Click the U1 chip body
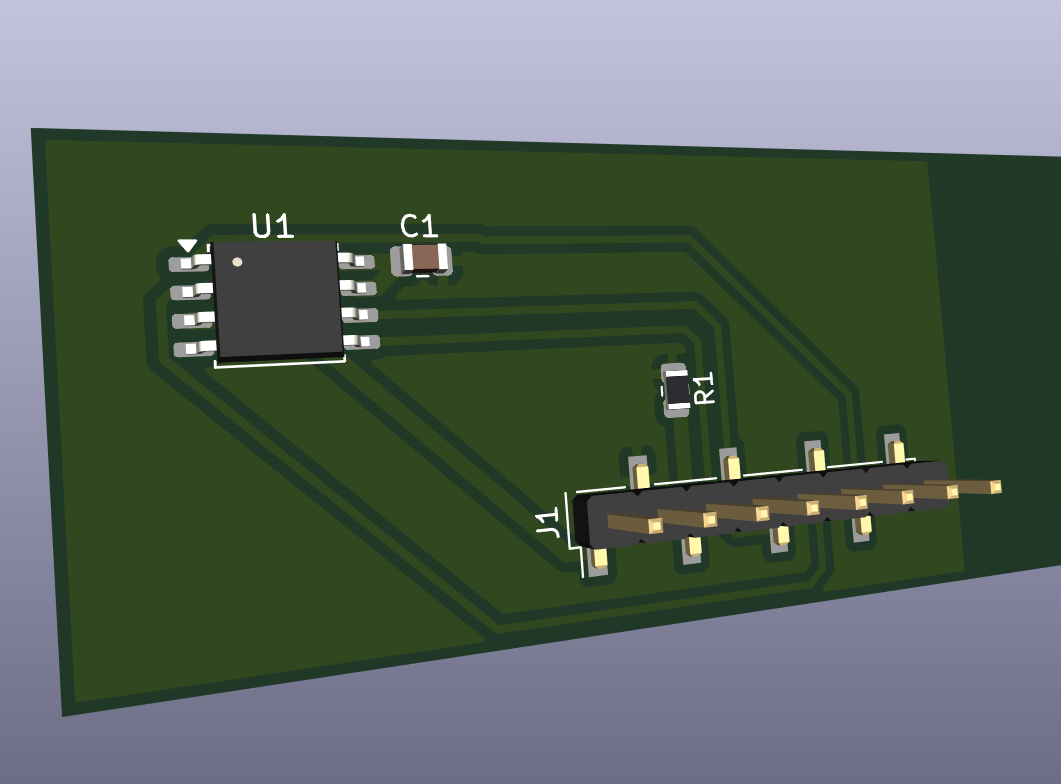 point(277,299)
